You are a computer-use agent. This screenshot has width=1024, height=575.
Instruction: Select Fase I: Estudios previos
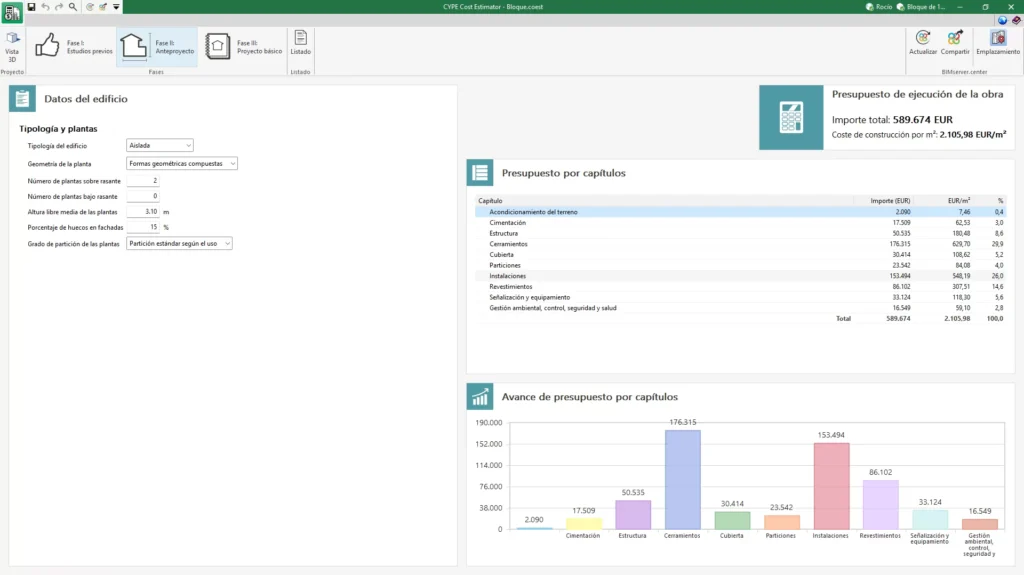(73, 46)
